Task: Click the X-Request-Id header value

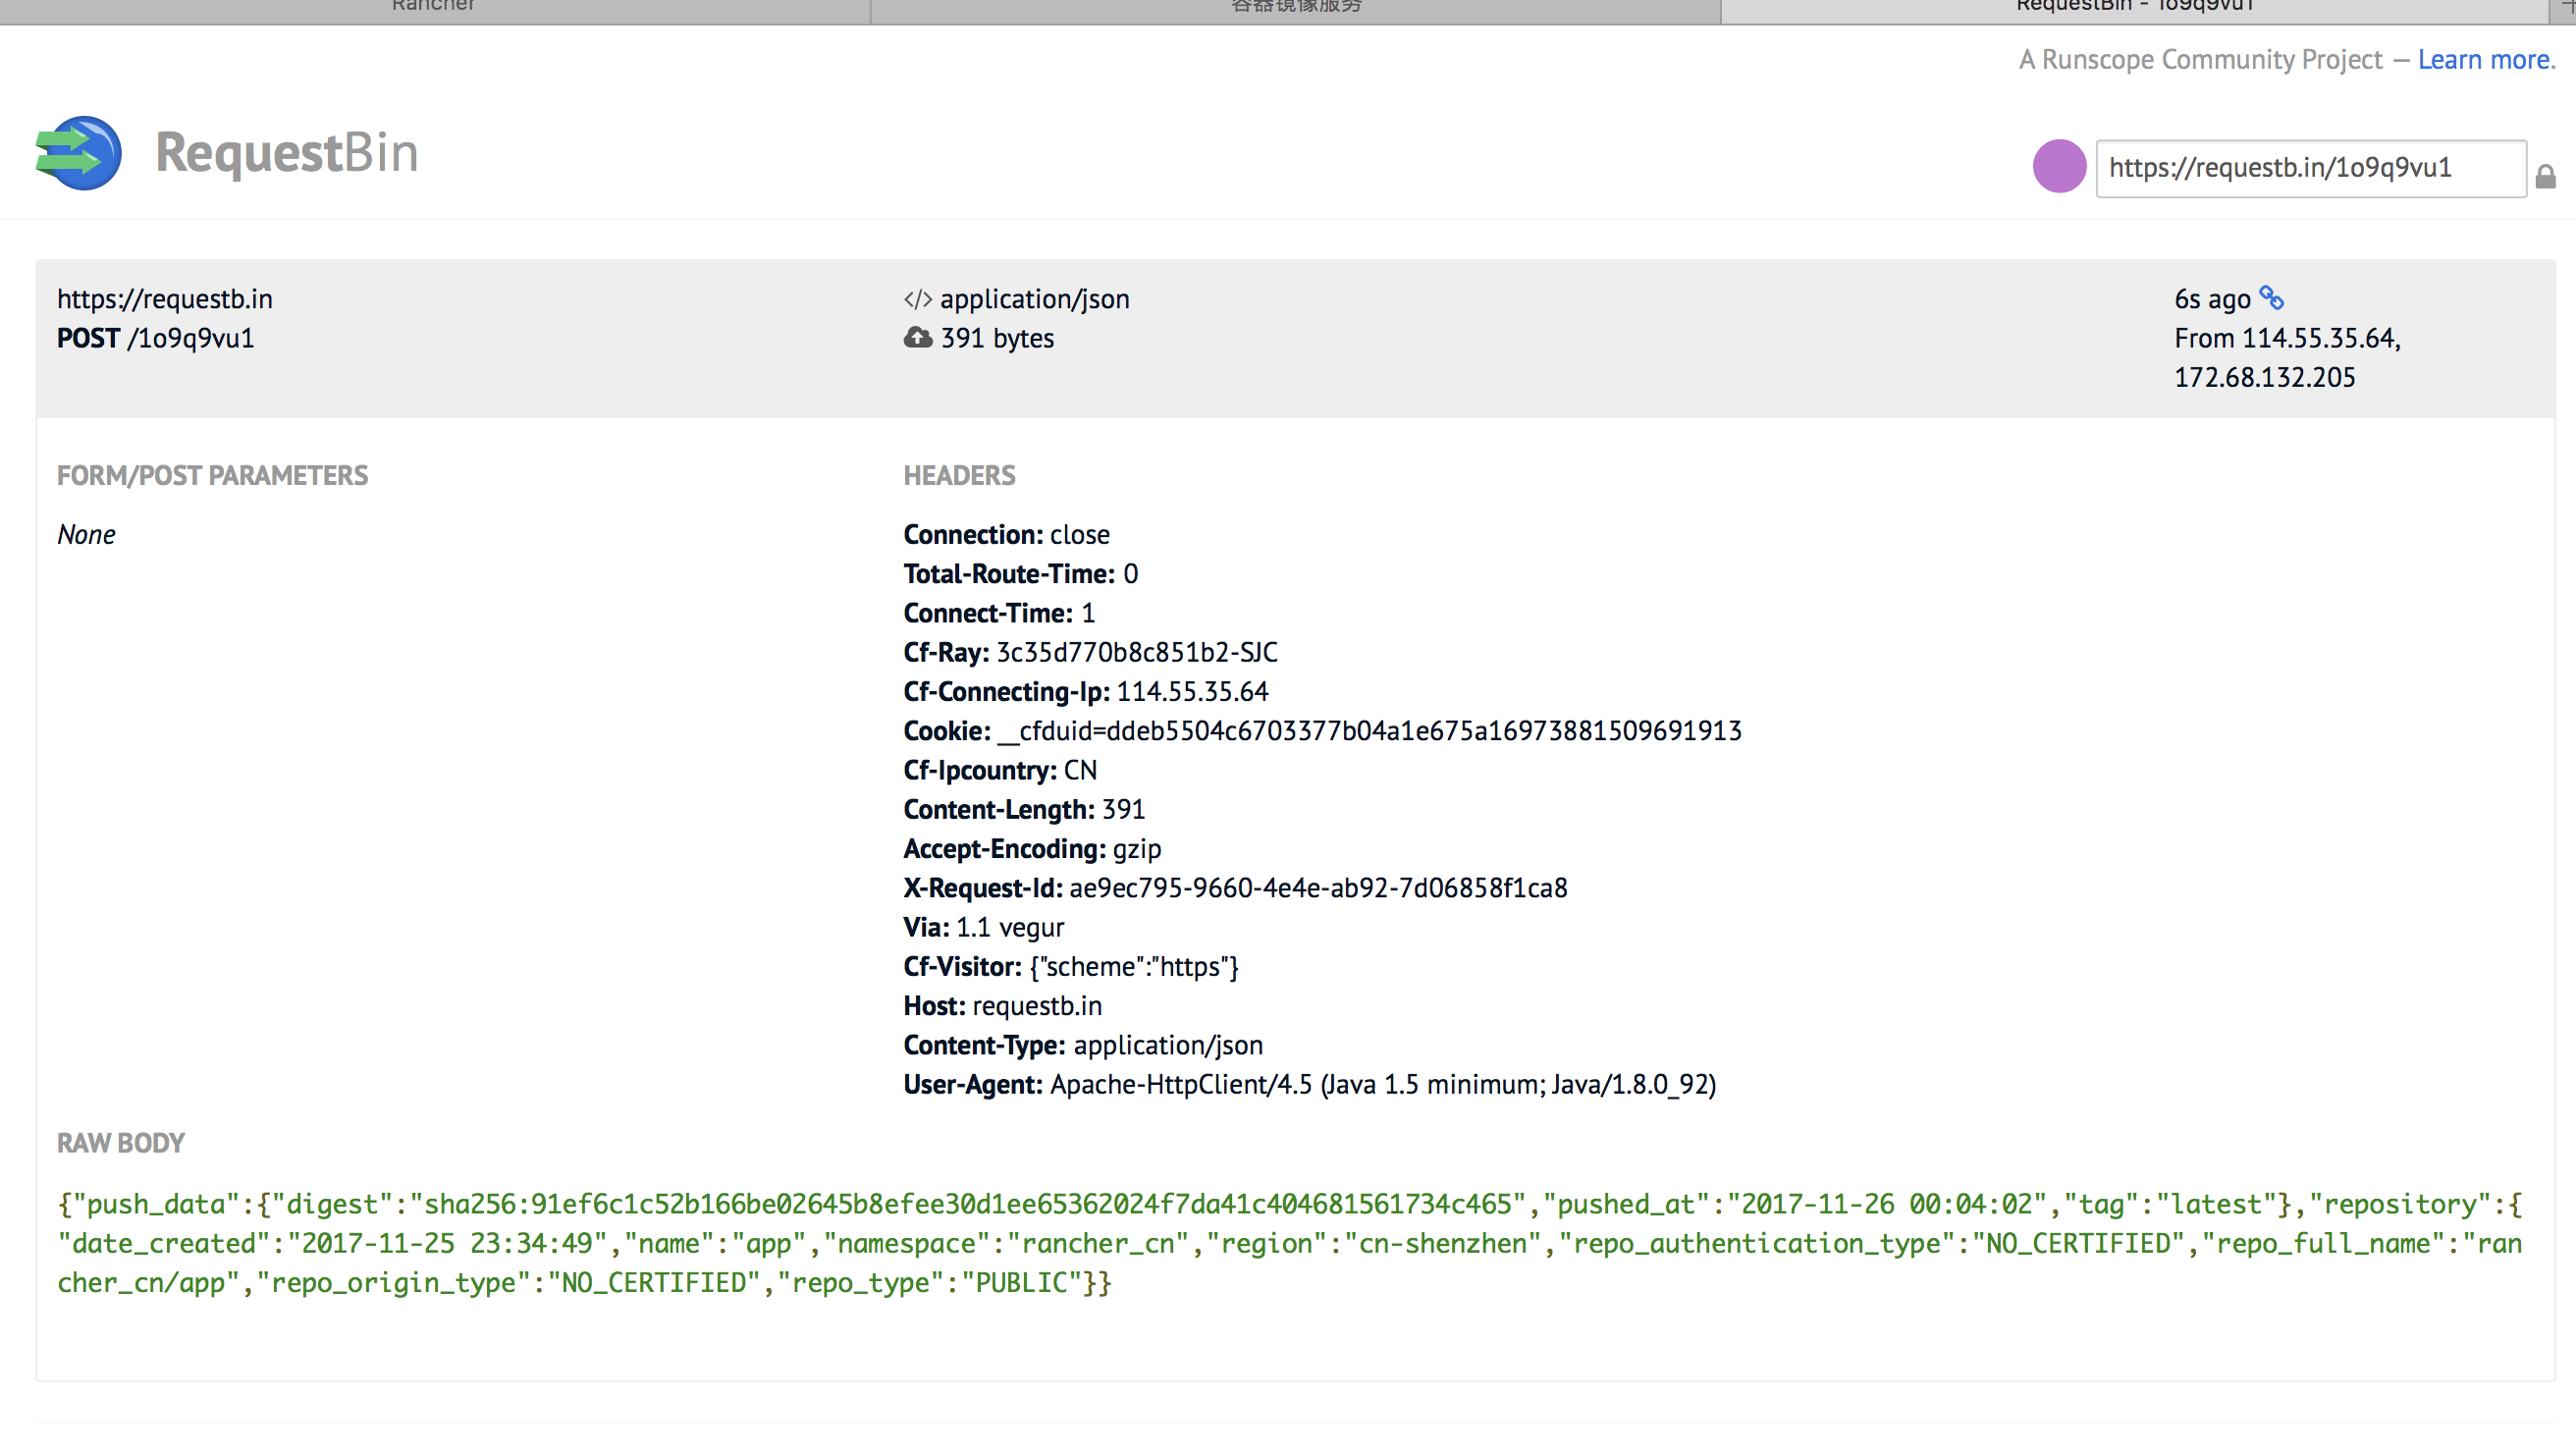Action: click(x=1318, y=888)
